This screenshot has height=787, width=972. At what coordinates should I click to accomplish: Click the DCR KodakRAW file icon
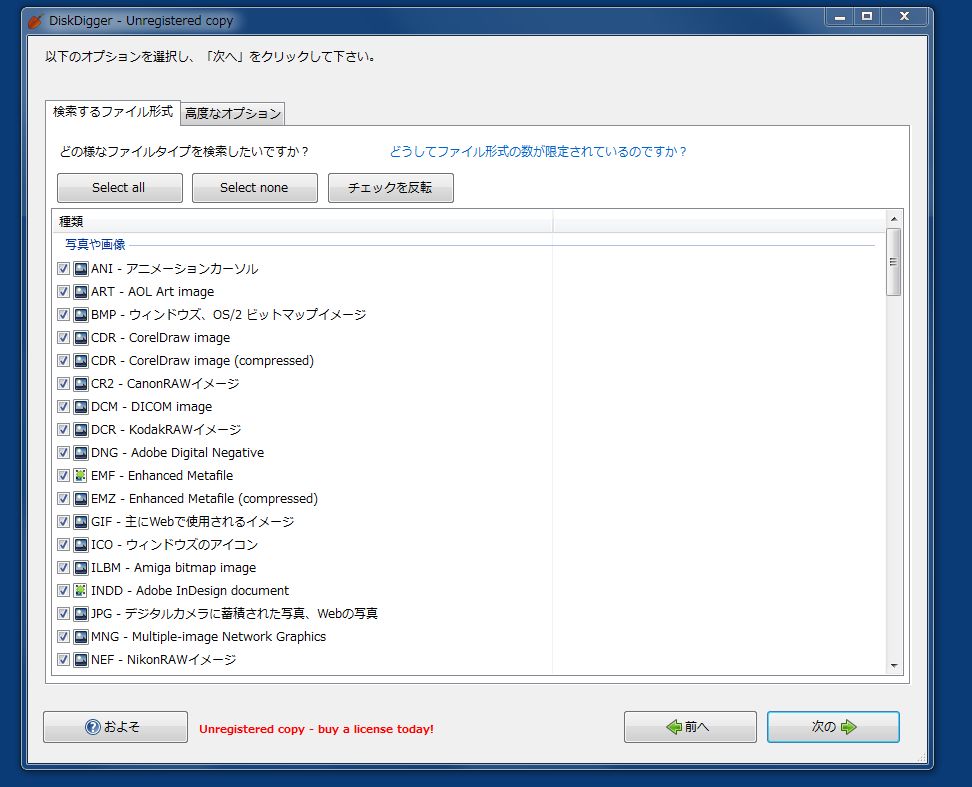pyautogui.click(x=81, y=429)
